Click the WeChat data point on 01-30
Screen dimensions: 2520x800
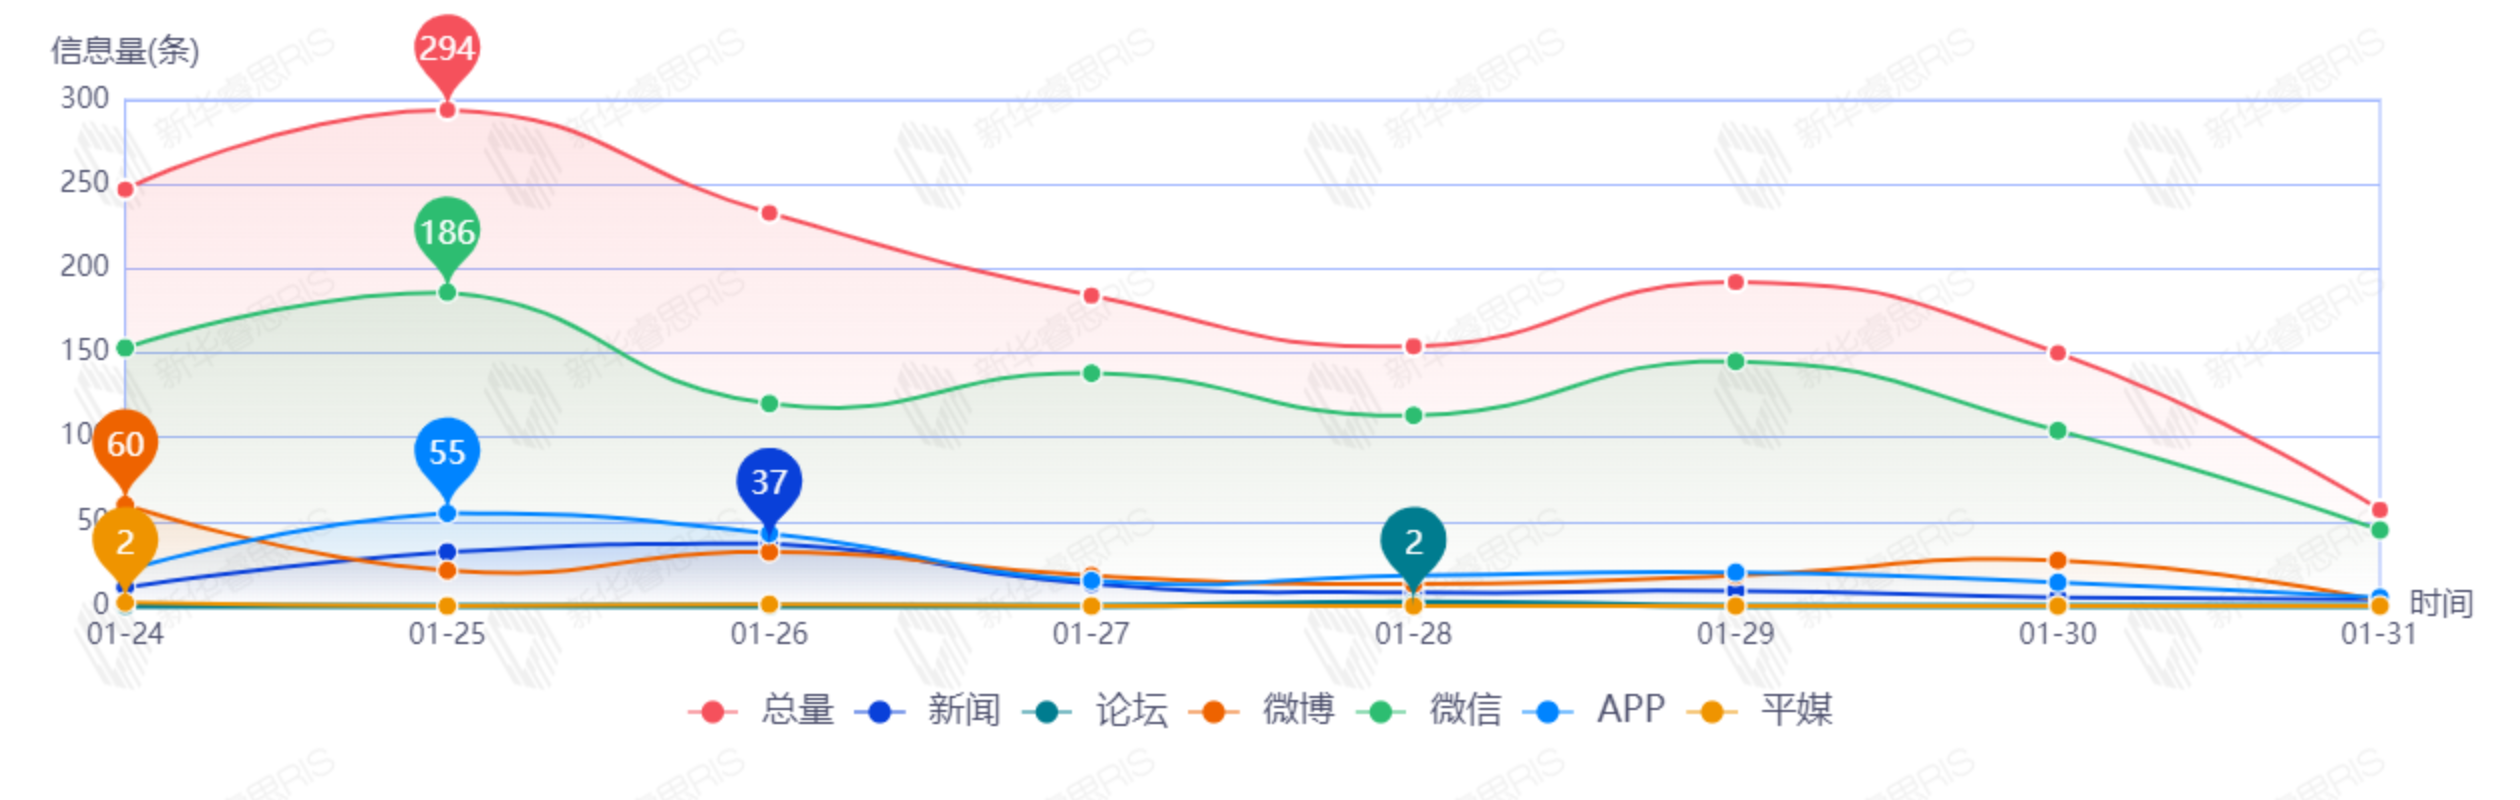tap(2057, 431)
